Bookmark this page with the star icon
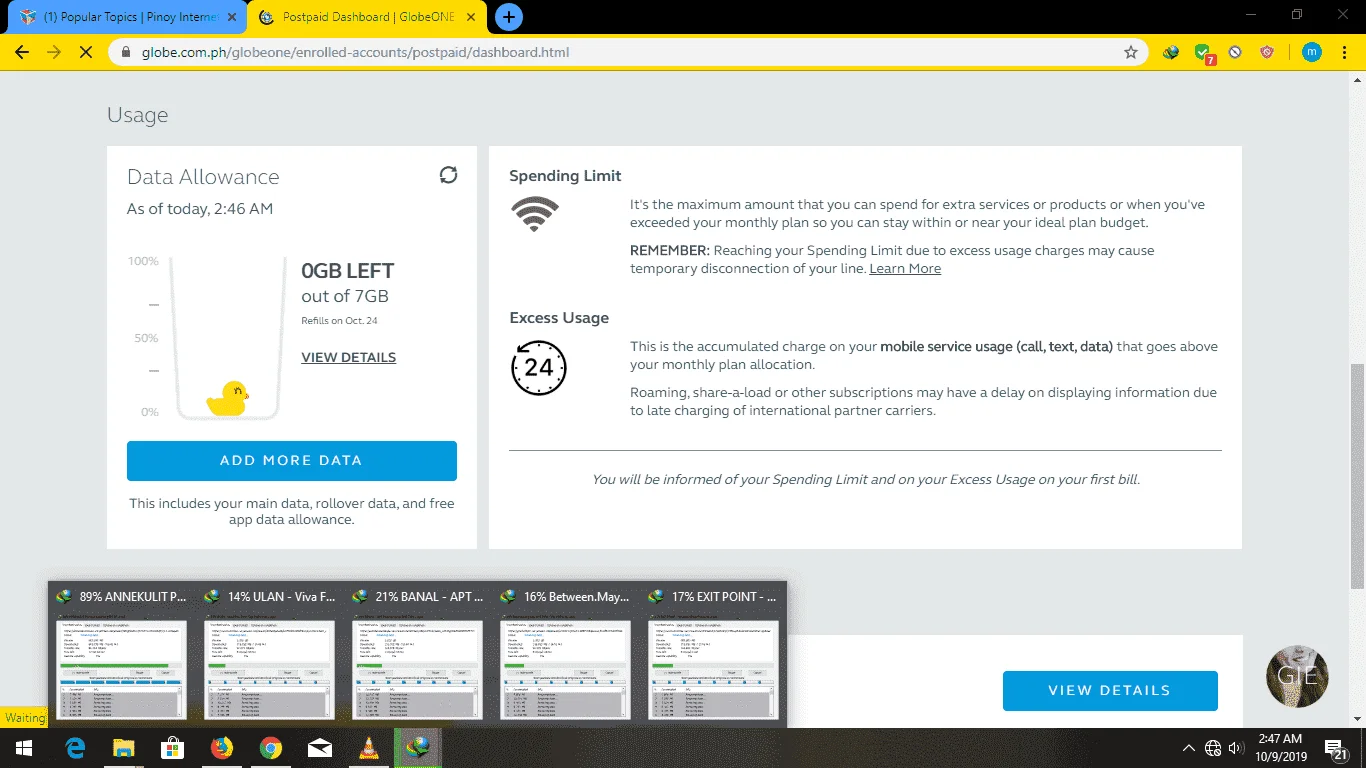1366x768 pixels. click(x=1131, y=52)
